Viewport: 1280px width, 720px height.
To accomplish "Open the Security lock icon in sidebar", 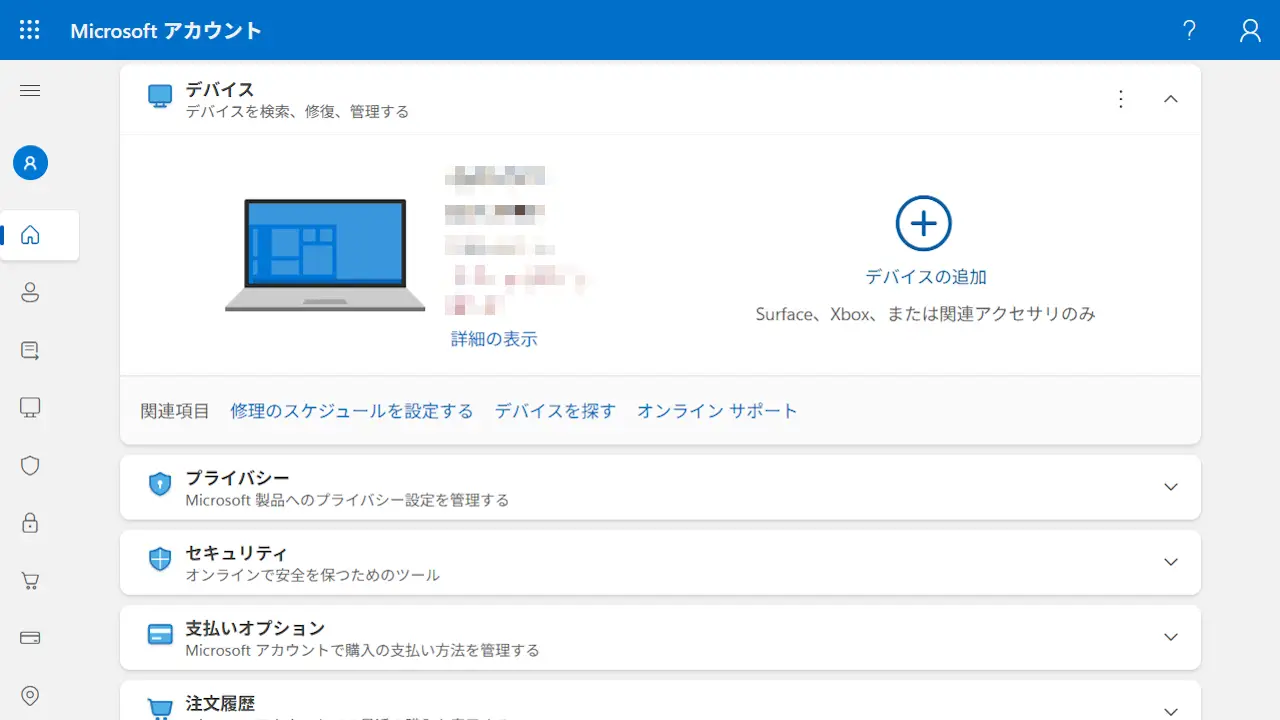I will point(30,522).
